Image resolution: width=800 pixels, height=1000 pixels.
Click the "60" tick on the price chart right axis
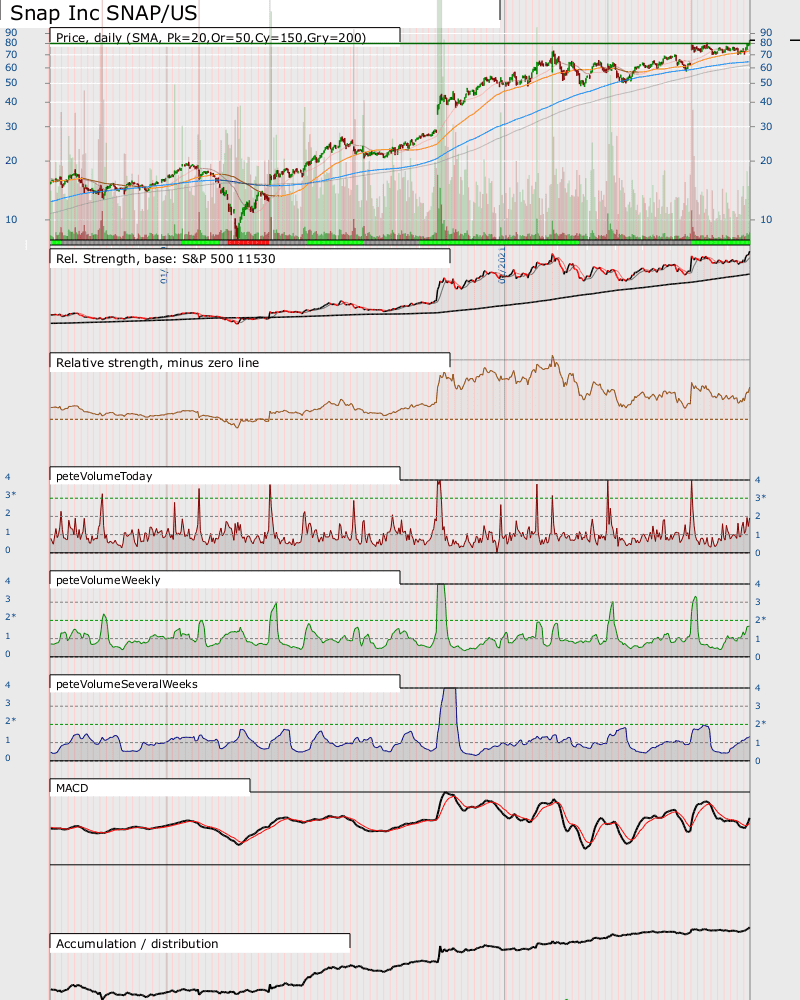[x=766, y=68]
